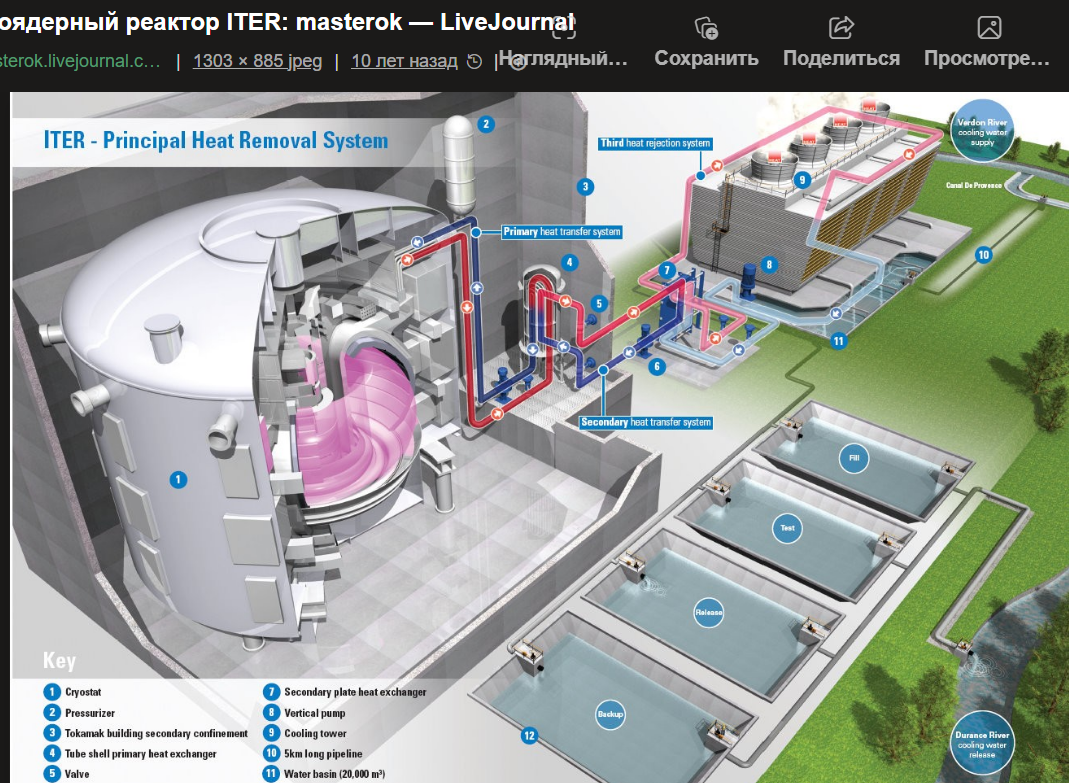Click "Tokamak building secondary confinement" key entry
Image resolution: width=1069 pixels, height=783 pixels.
click(x=146, y=733)
